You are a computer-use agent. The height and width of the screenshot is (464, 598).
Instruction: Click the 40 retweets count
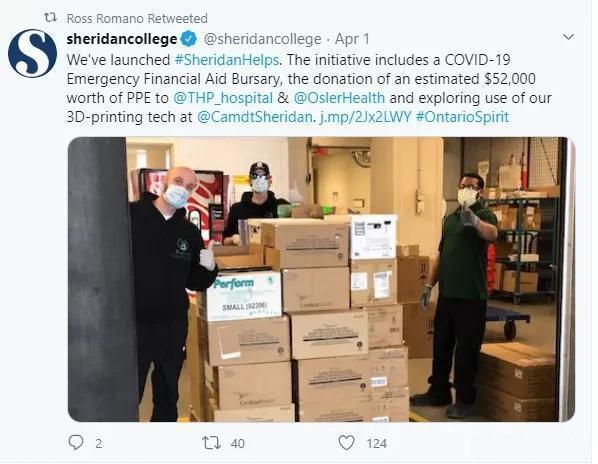tap(237, 443)
